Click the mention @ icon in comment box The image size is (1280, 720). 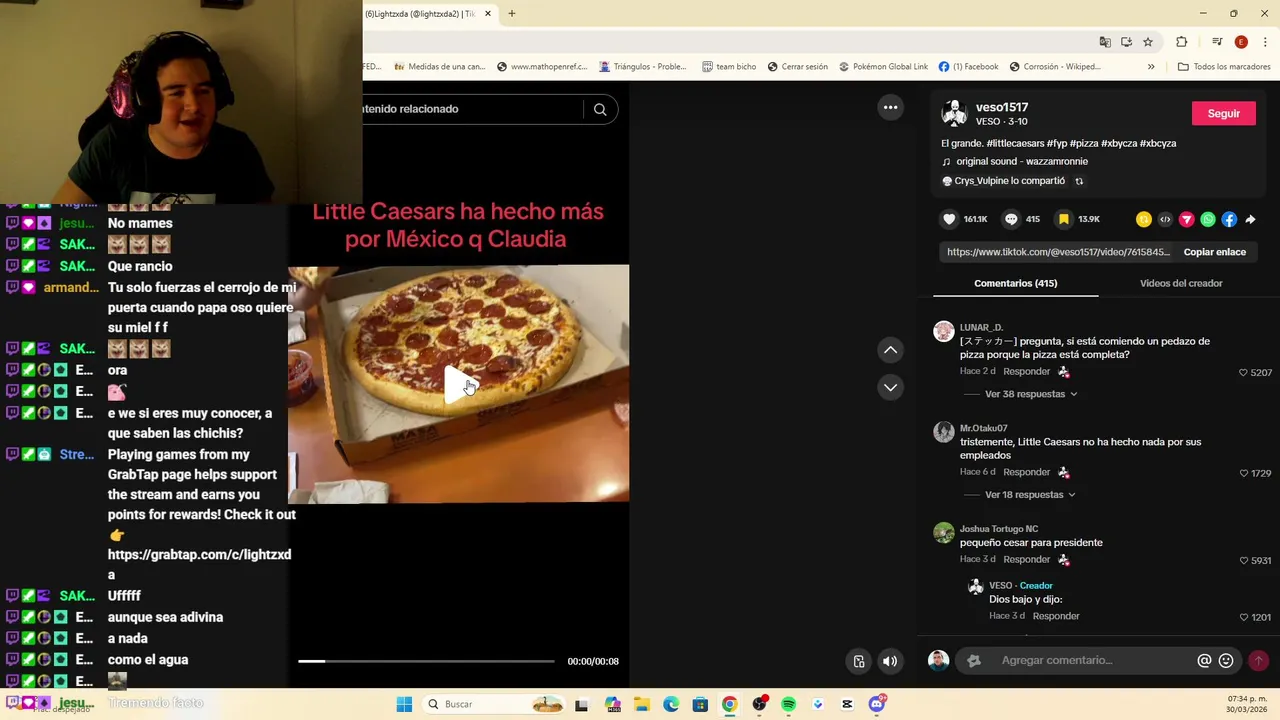1204,660
